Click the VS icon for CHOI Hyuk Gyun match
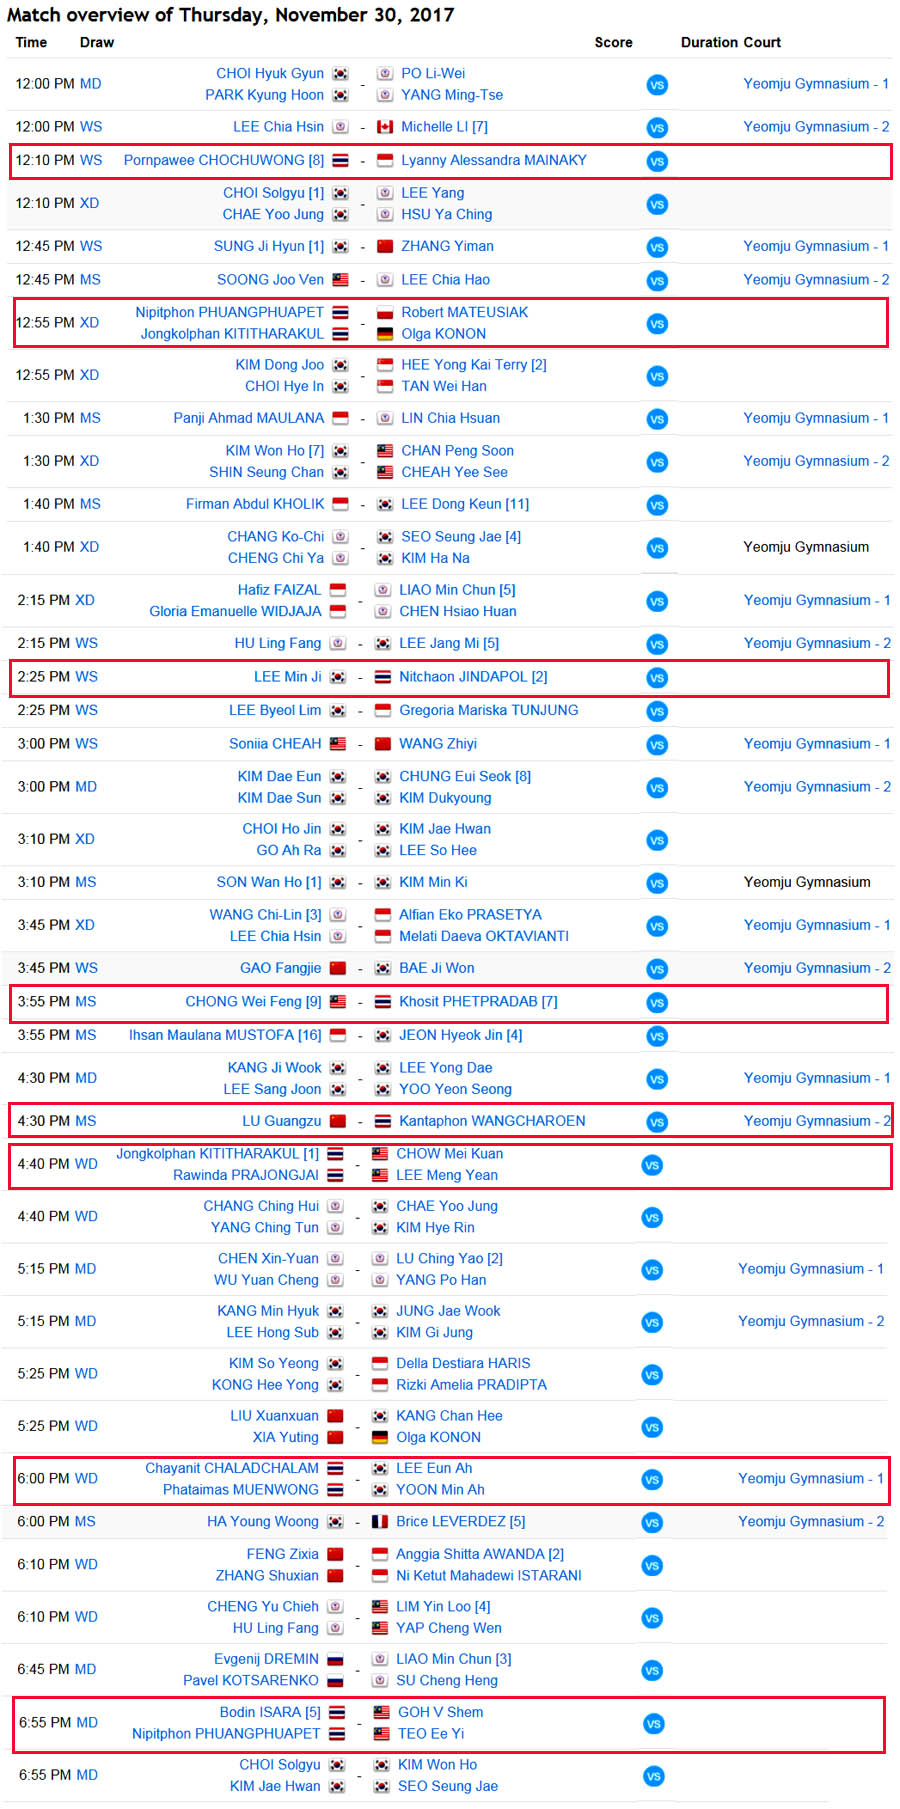The height and width of the screenshot is (1809, 900). click(x=657, y=85)
